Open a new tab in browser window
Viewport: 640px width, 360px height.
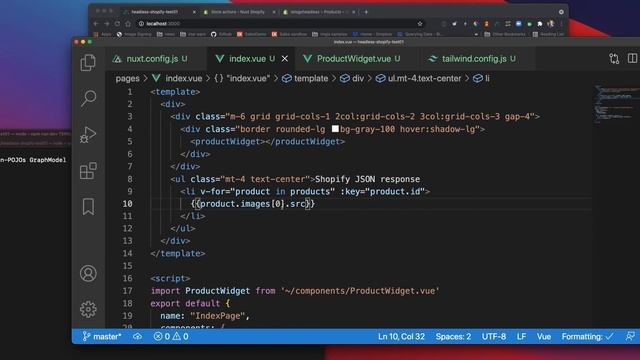[366, 12]
